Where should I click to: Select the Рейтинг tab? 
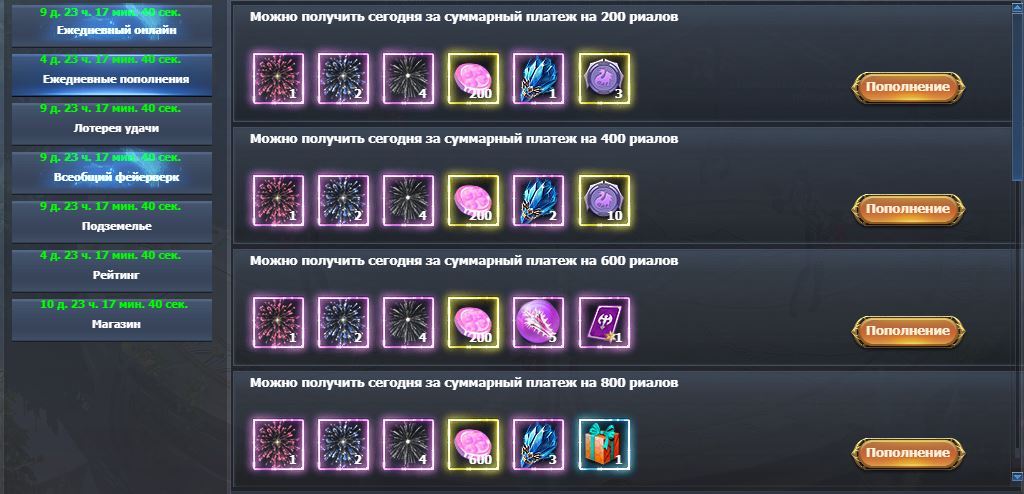pyautogui.click(x=112, y=271)
